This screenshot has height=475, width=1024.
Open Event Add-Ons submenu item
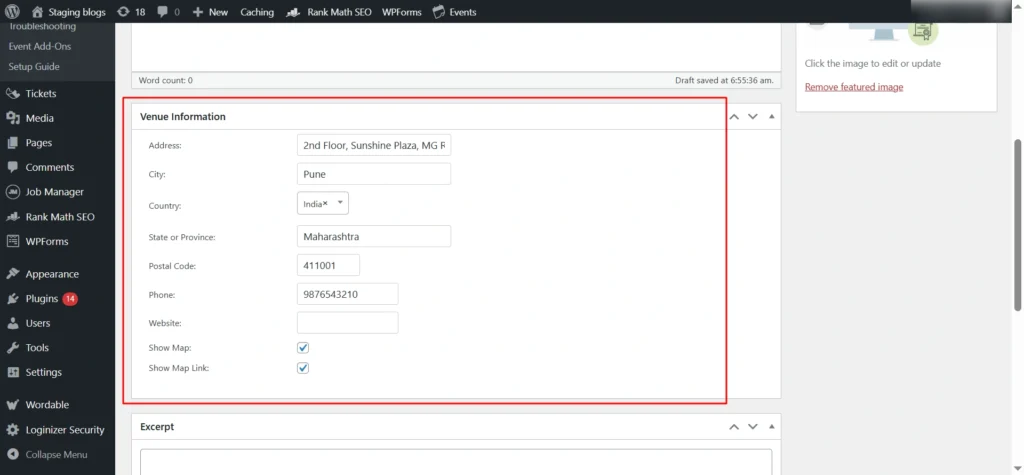click(40, 46)
